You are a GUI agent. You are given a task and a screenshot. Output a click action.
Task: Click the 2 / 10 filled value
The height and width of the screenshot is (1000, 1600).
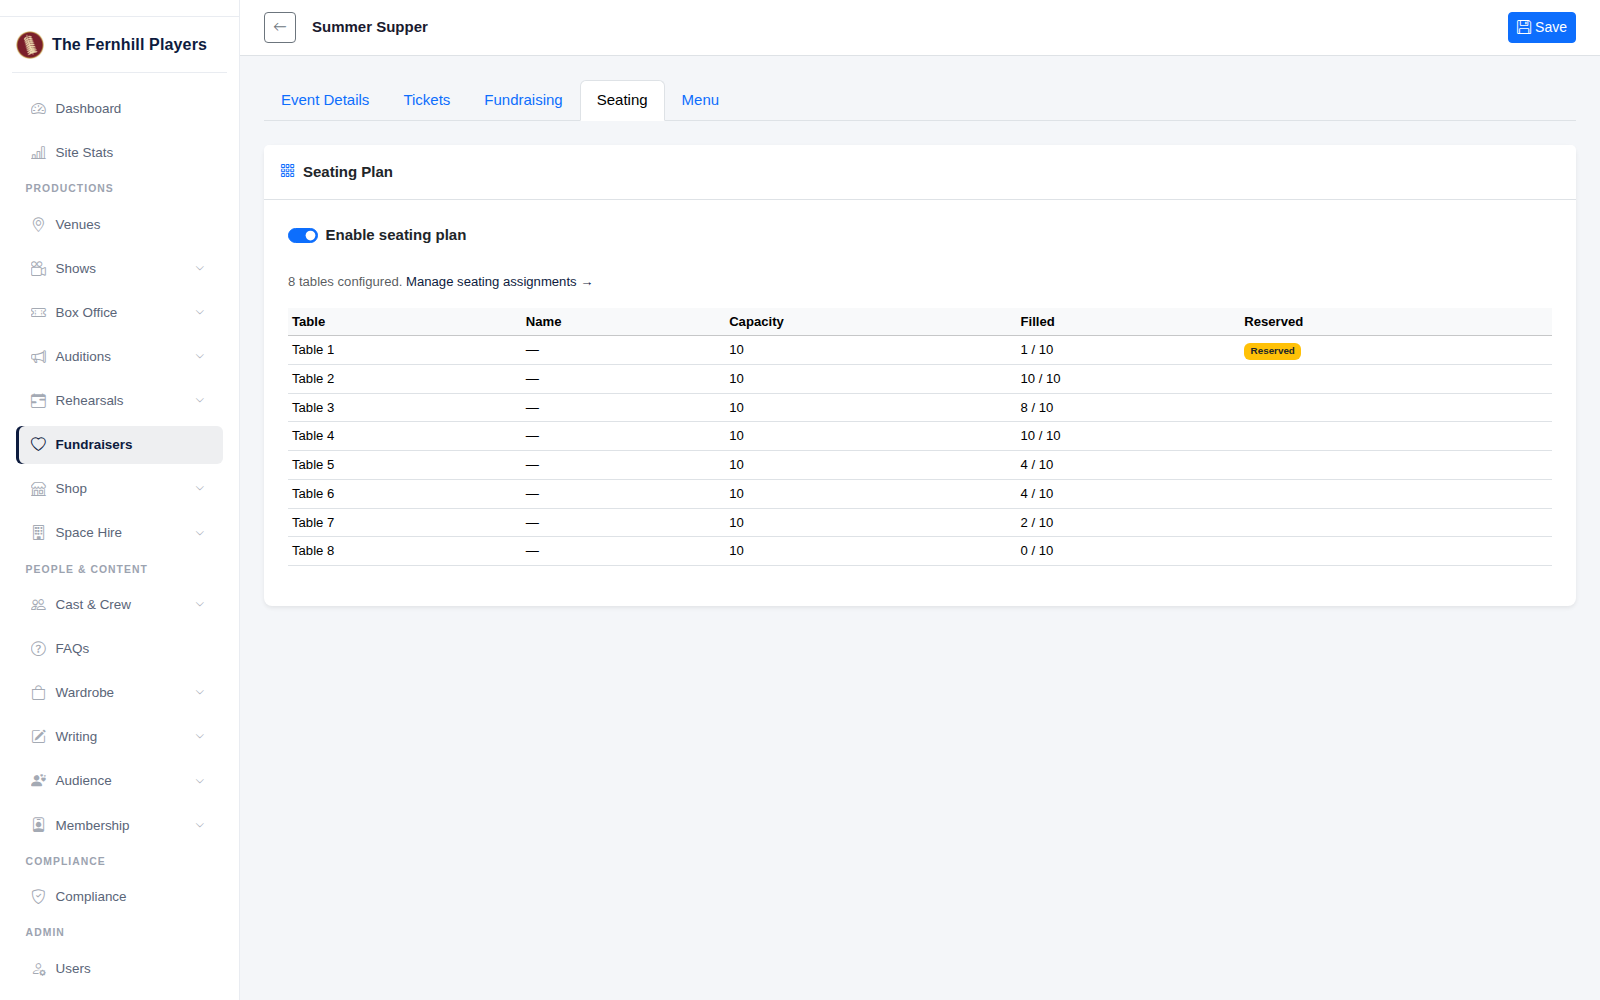point(1036,523)
